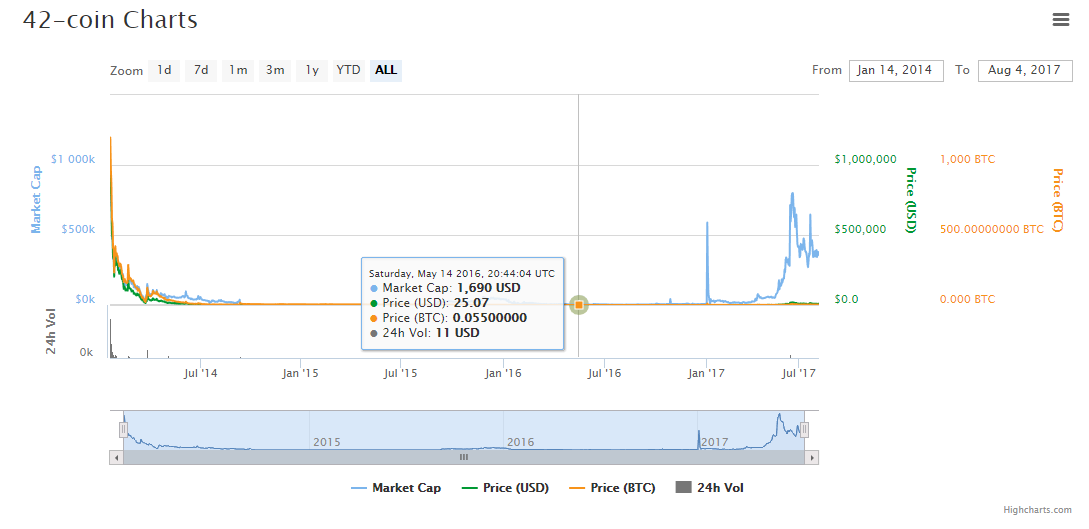This screenshot has height=529, width=1089.
Task: Click the Jan '17 axis label
Action: tap(706, 373)
